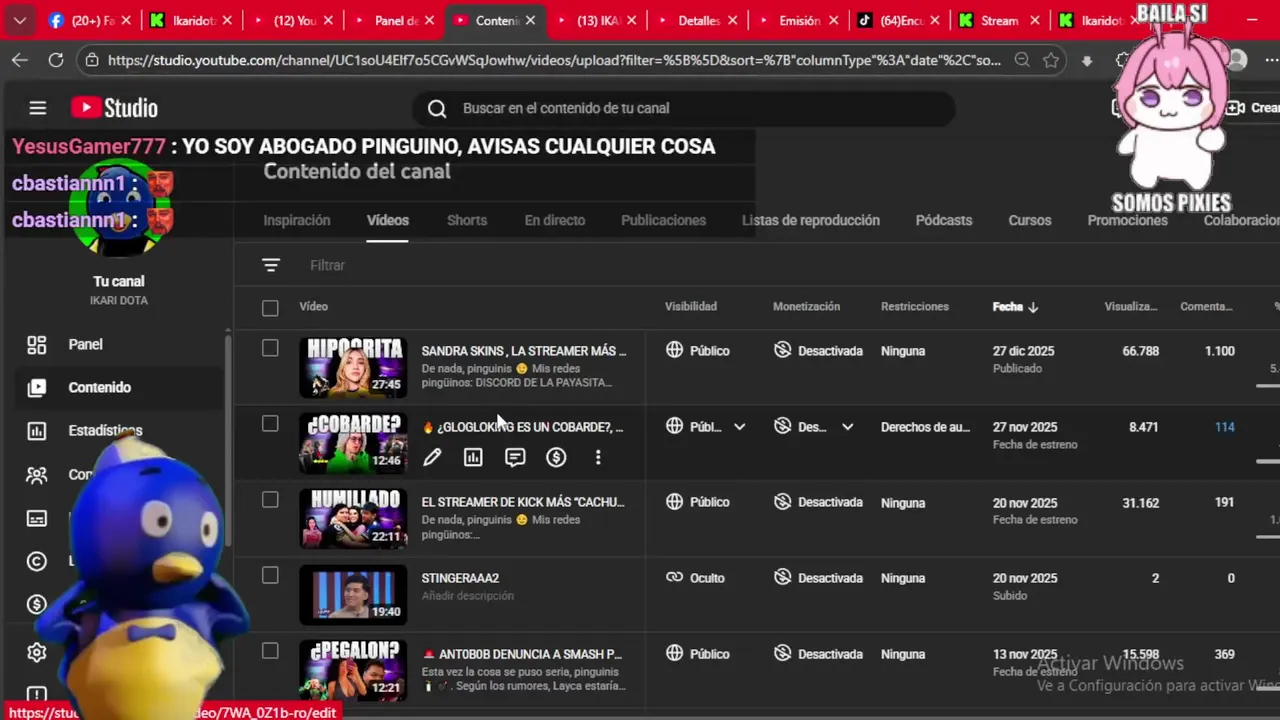The height and width of the screenshot is (720, 1280).
Task: Open the Listas de reproducción tab
Action: click(x=811, y=220)
